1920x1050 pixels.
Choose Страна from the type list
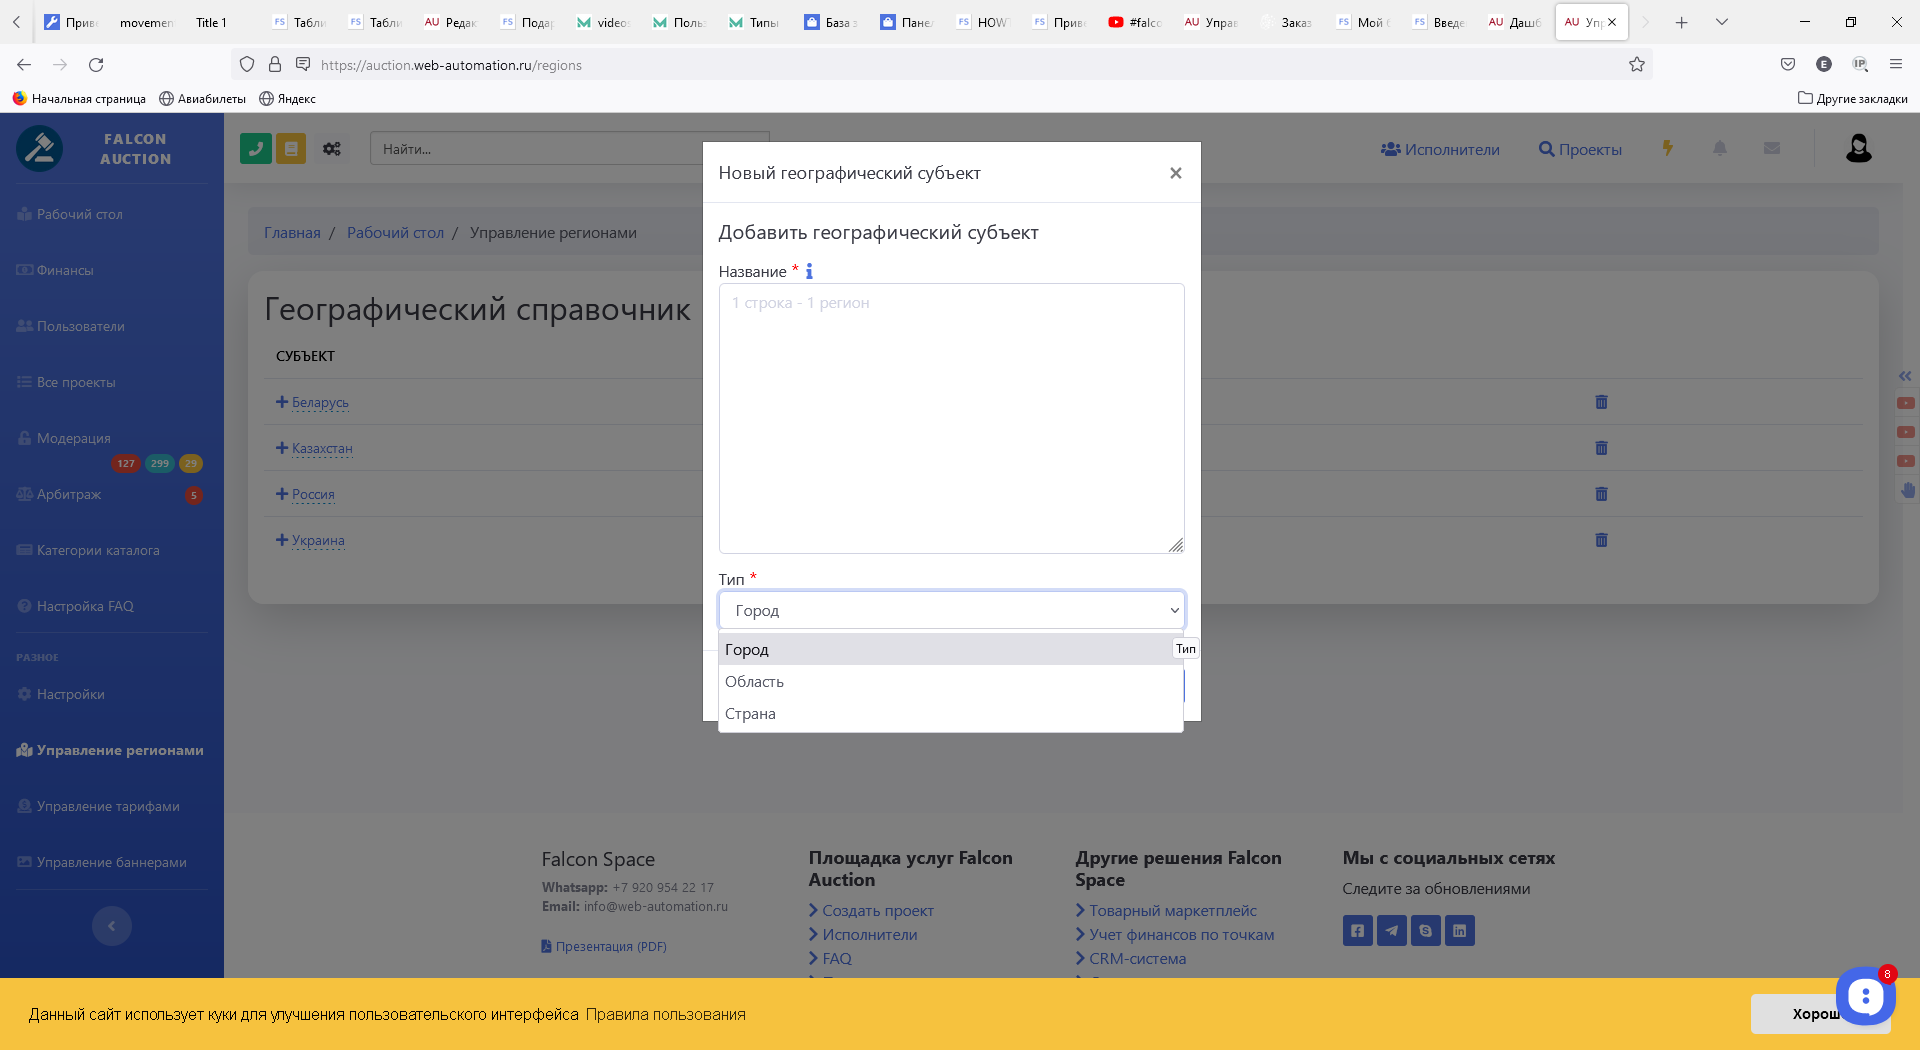click(x=750, y=714)
